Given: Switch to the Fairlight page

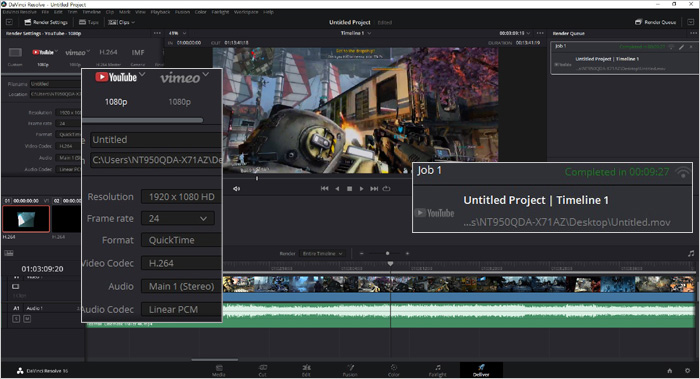Looking at the screenshot, I should pyautogui.click(x=438, y=370).
